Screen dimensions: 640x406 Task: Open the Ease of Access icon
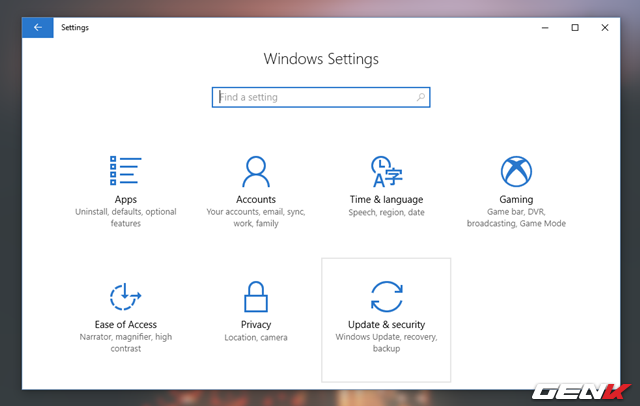click(x=125, y=297)
